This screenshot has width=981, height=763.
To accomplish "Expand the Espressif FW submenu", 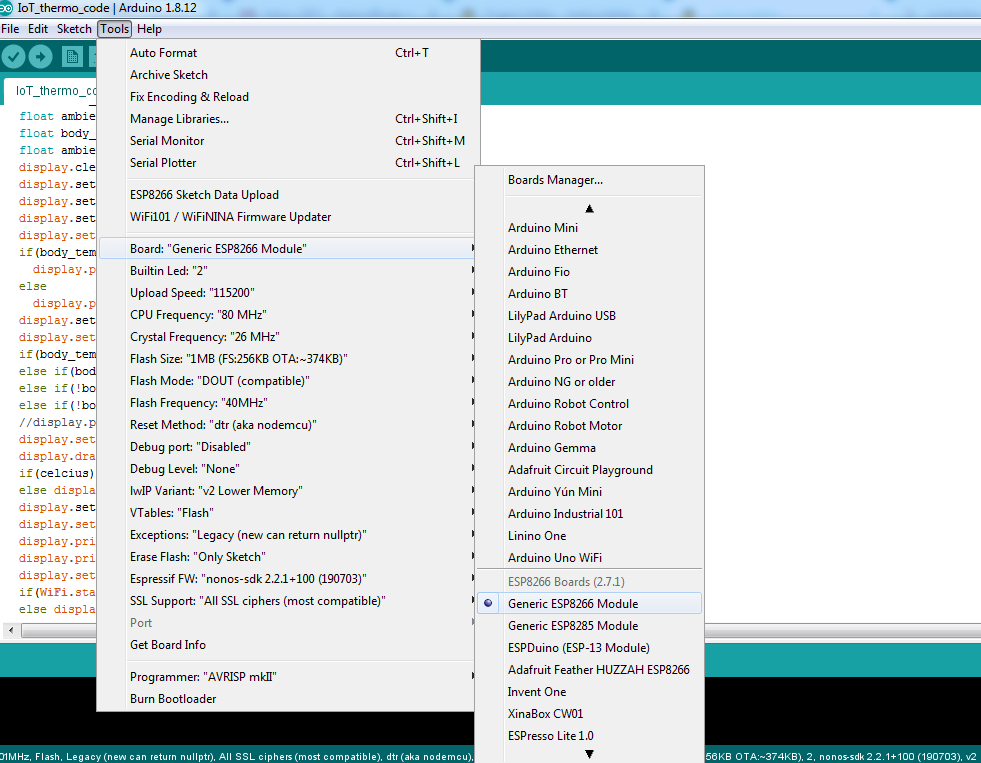I will pos(288,579).
